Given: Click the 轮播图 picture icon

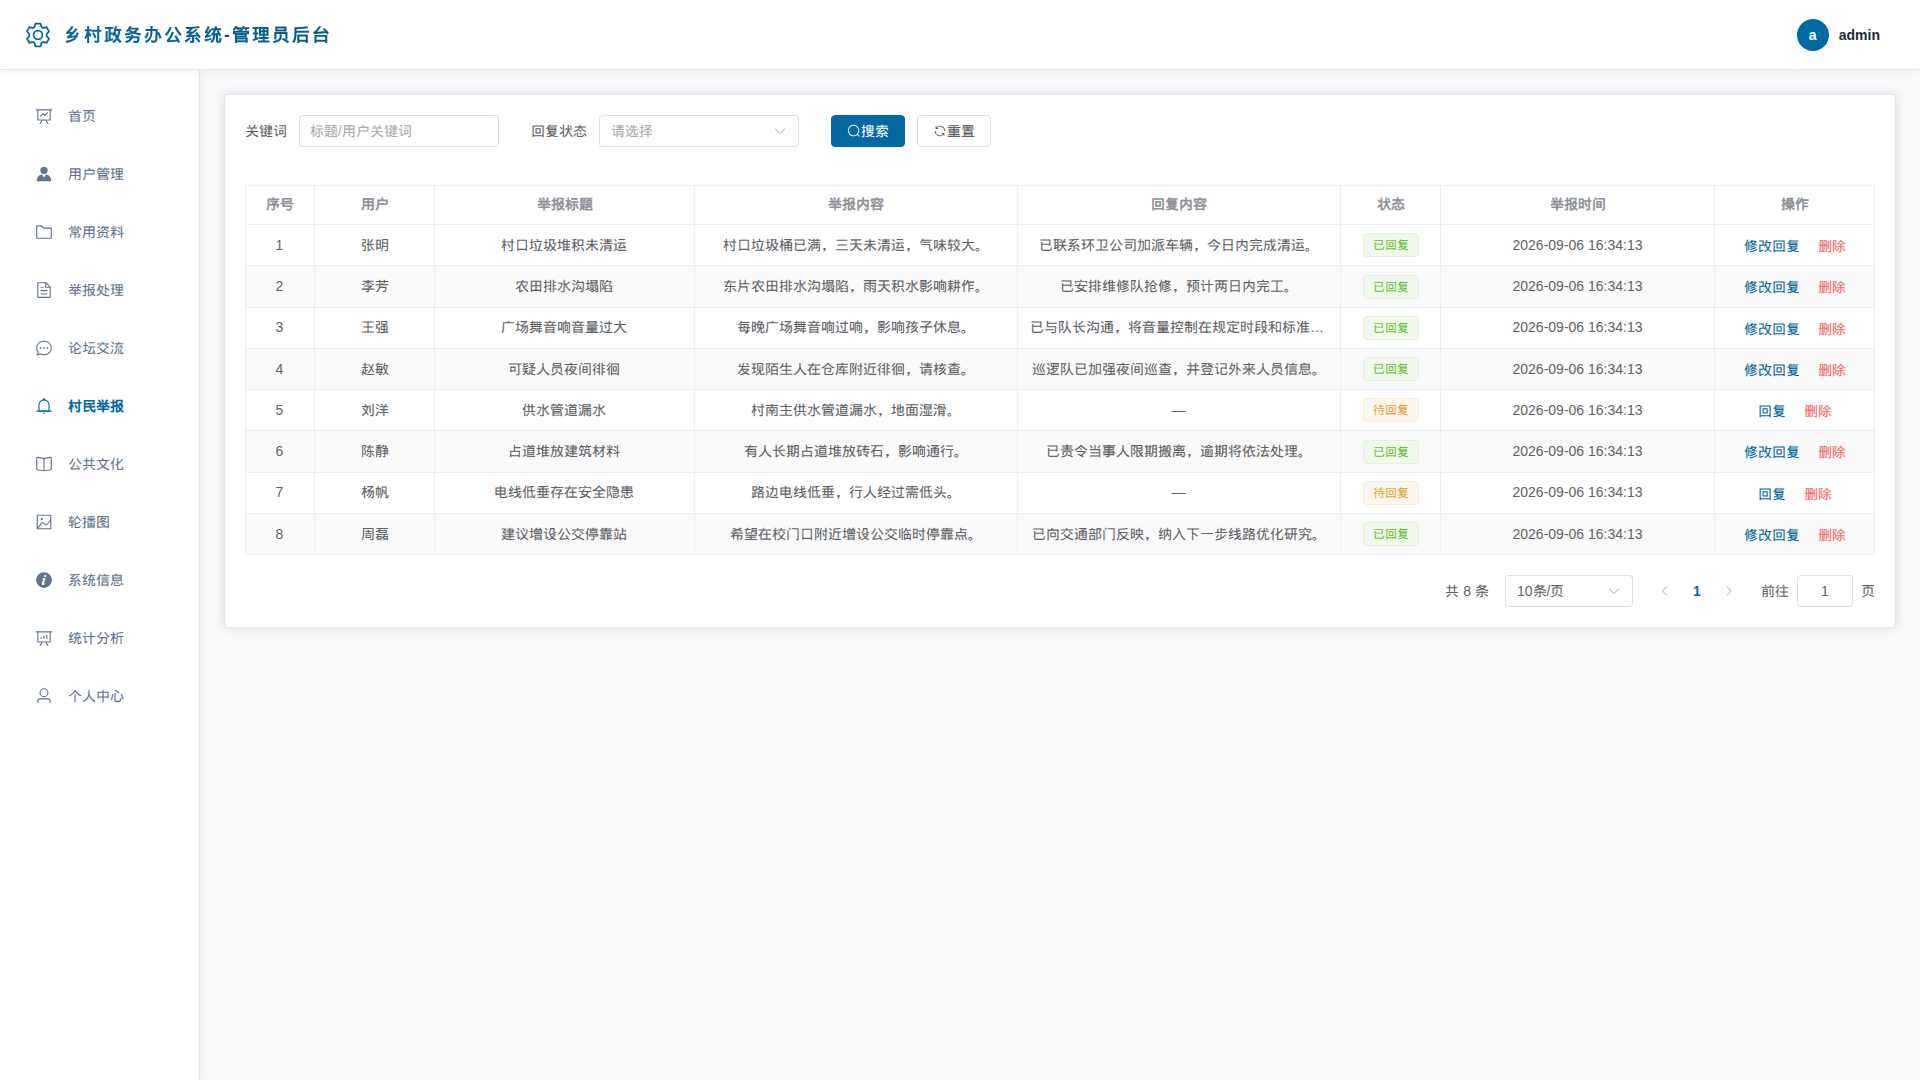Looking at the screenshot, I should [44, 522].
